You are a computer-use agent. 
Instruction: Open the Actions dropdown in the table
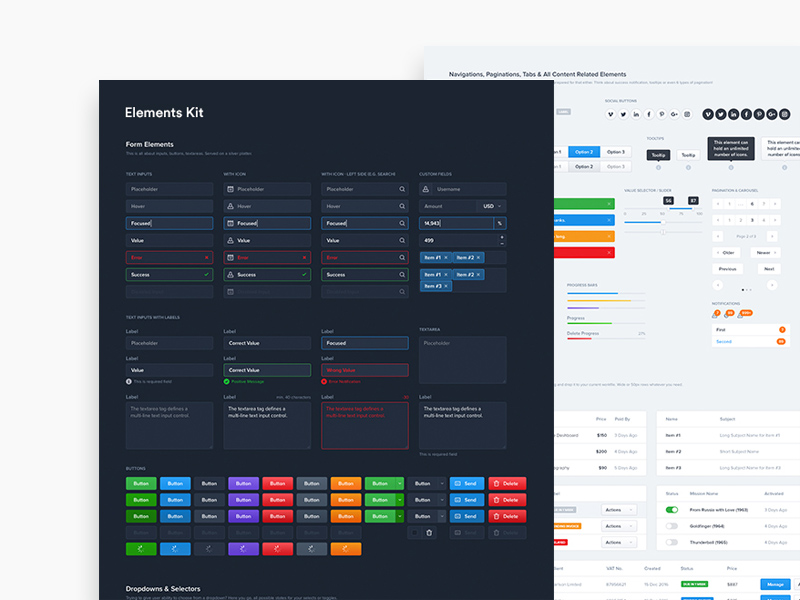619,510
